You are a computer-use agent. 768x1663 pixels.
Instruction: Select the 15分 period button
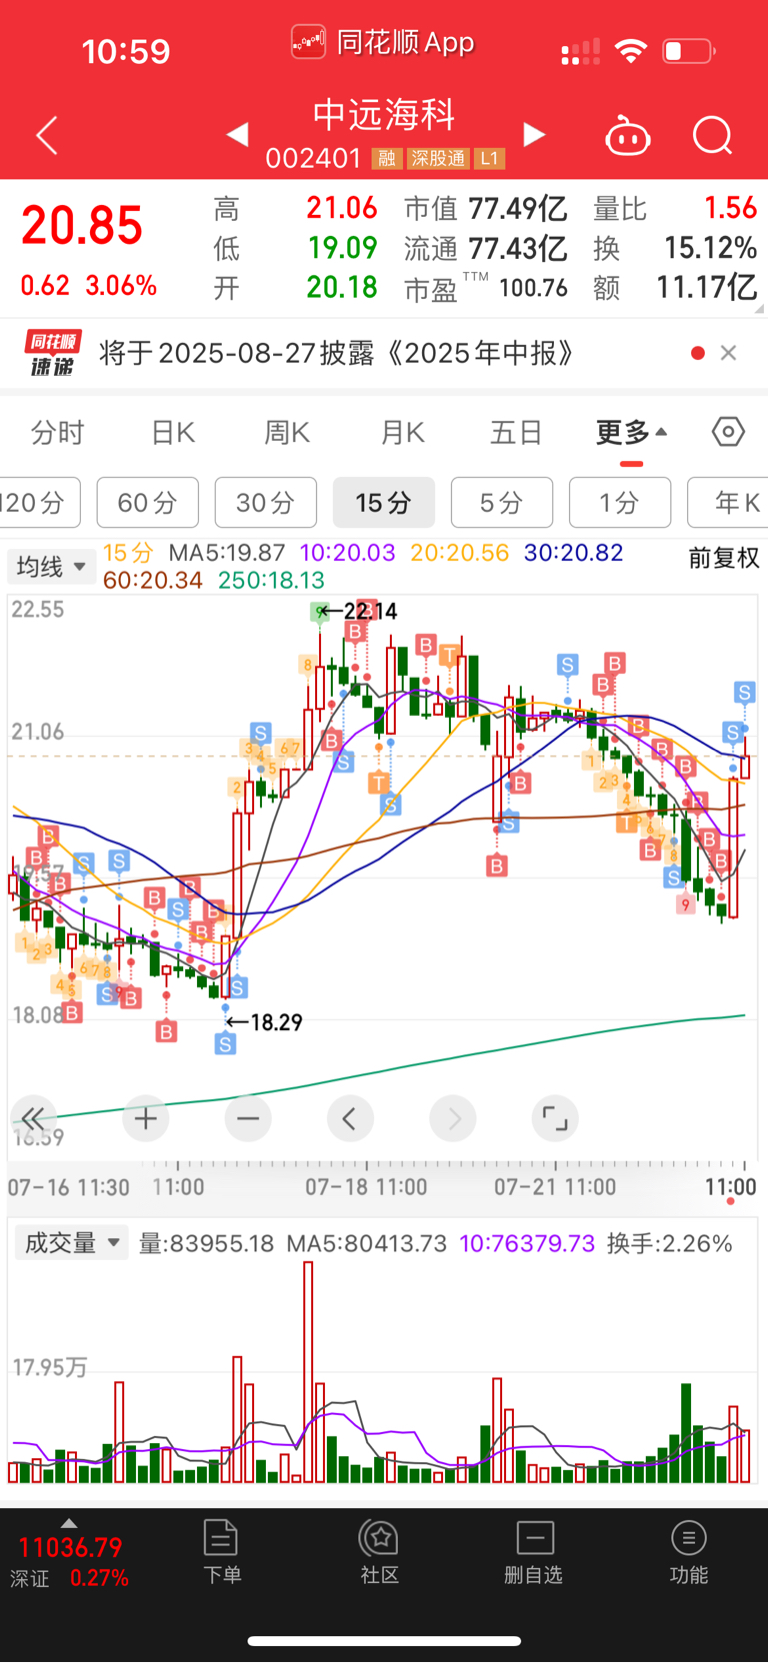[384, 502]
